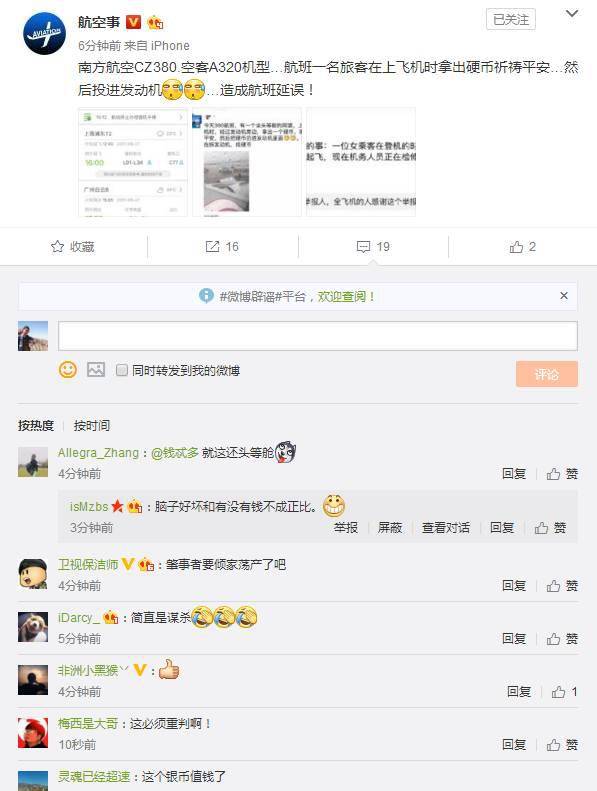Click the 已关注 following button
This screenshot has width=597, height=791.
pos(511,19)
